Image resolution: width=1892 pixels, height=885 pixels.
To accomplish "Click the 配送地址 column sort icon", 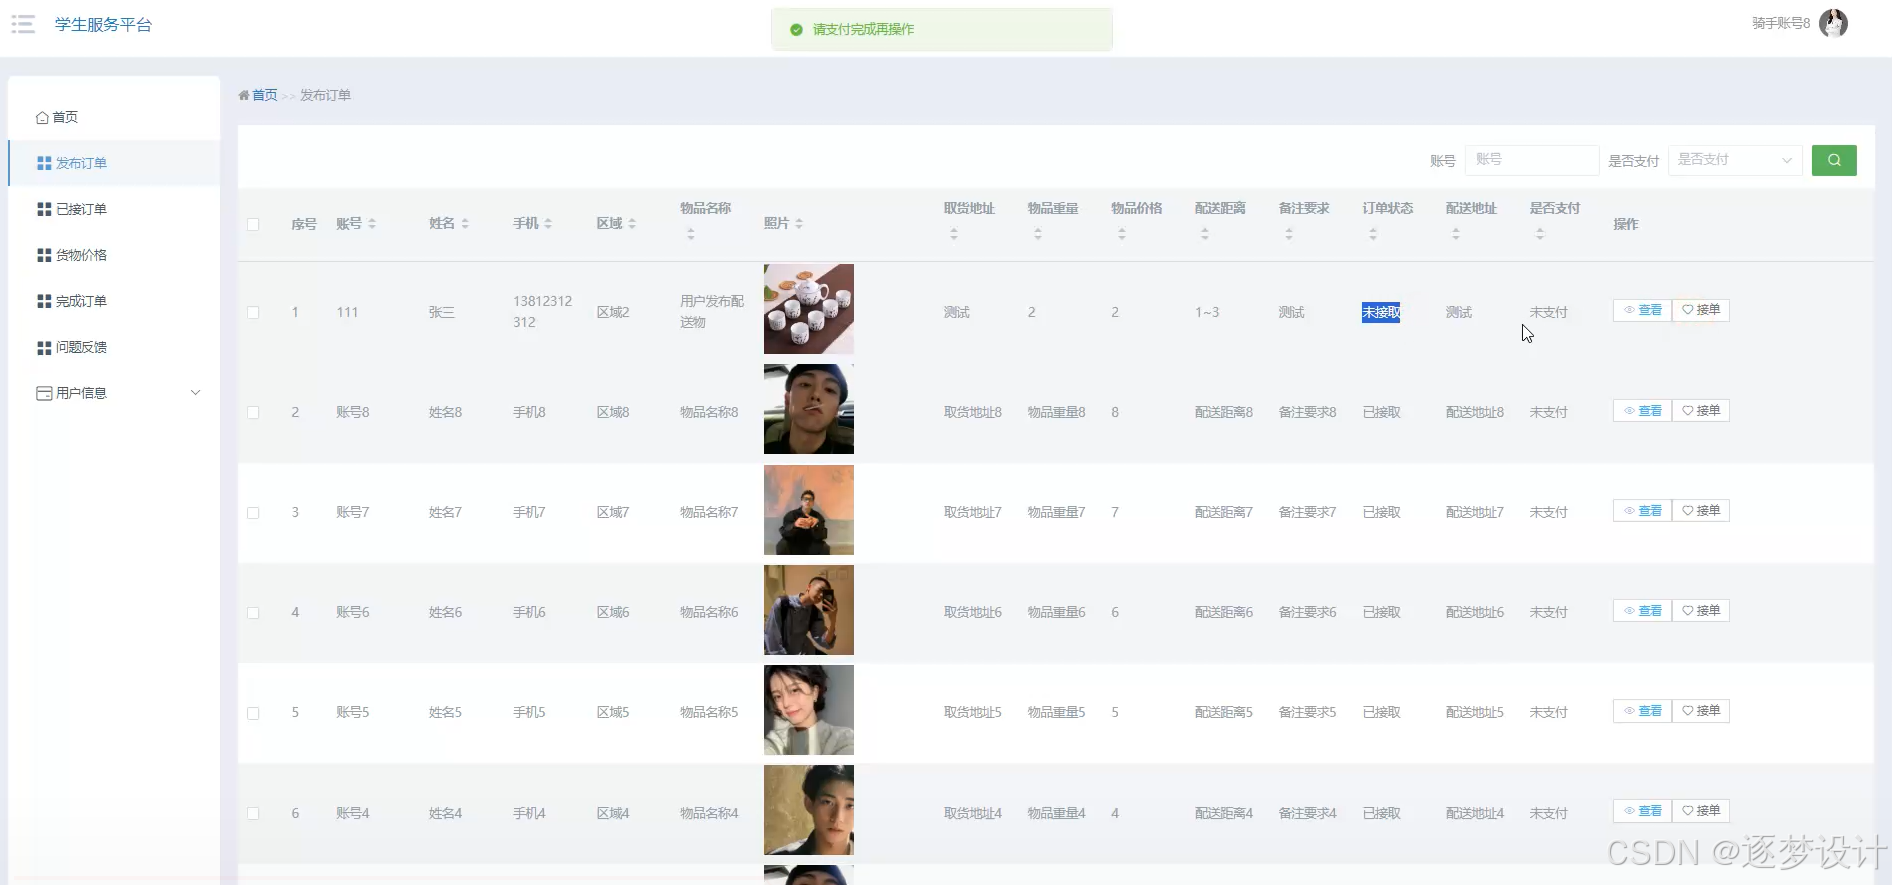I will click(1456, 234).
